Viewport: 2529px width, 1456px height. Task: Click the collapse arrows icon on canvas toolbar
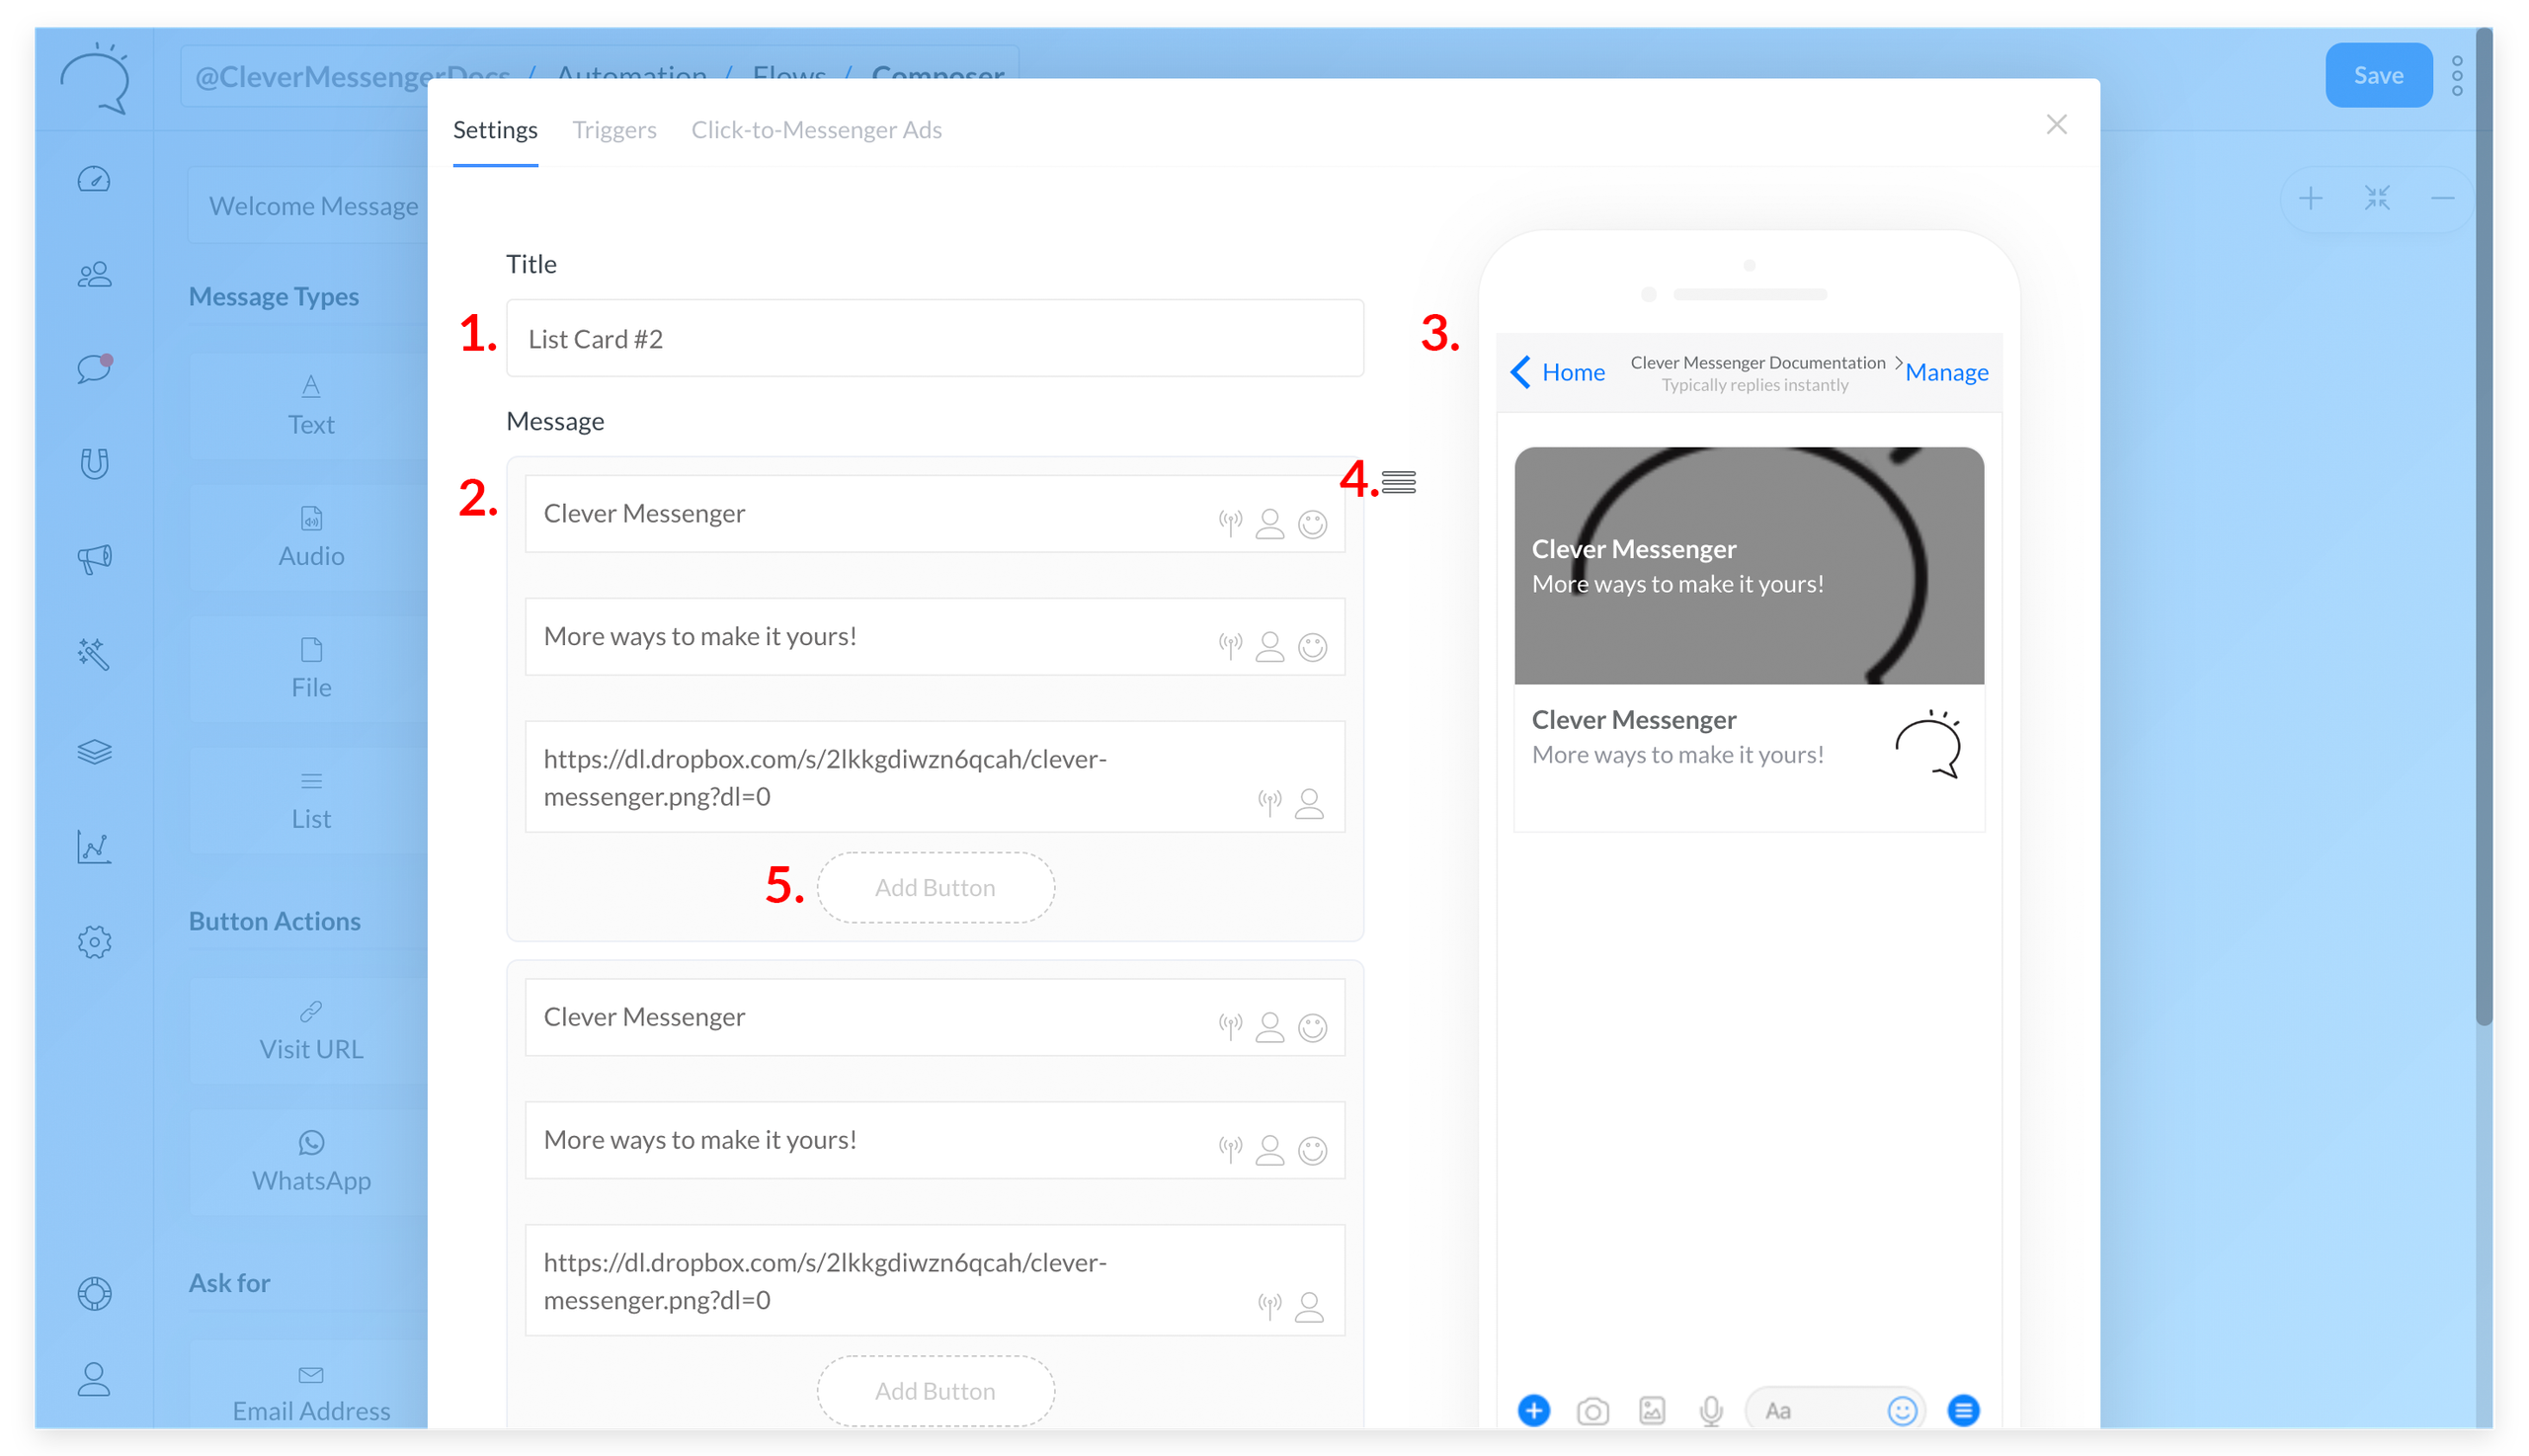2376,198
